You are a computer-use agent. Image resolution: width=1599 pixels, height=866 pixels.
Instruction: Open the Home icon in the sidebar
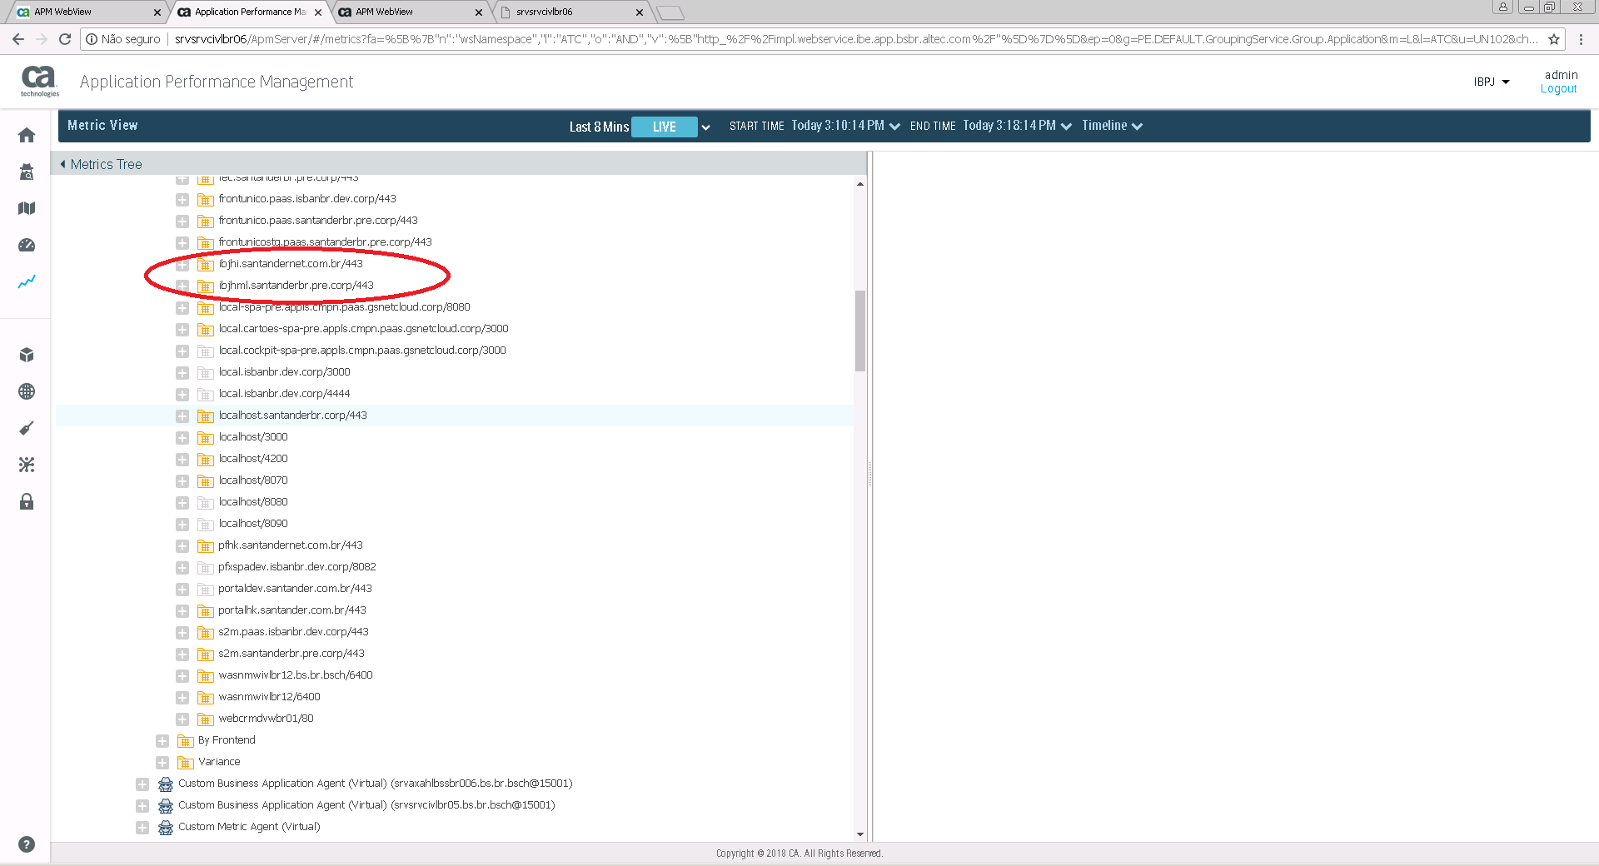pyautogui.click(x=27, y=135)
